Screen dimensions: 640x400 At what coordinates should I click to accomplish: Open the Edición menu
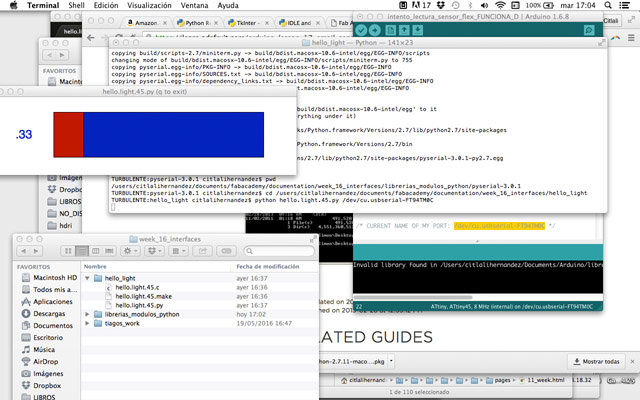tap(106, 5)
